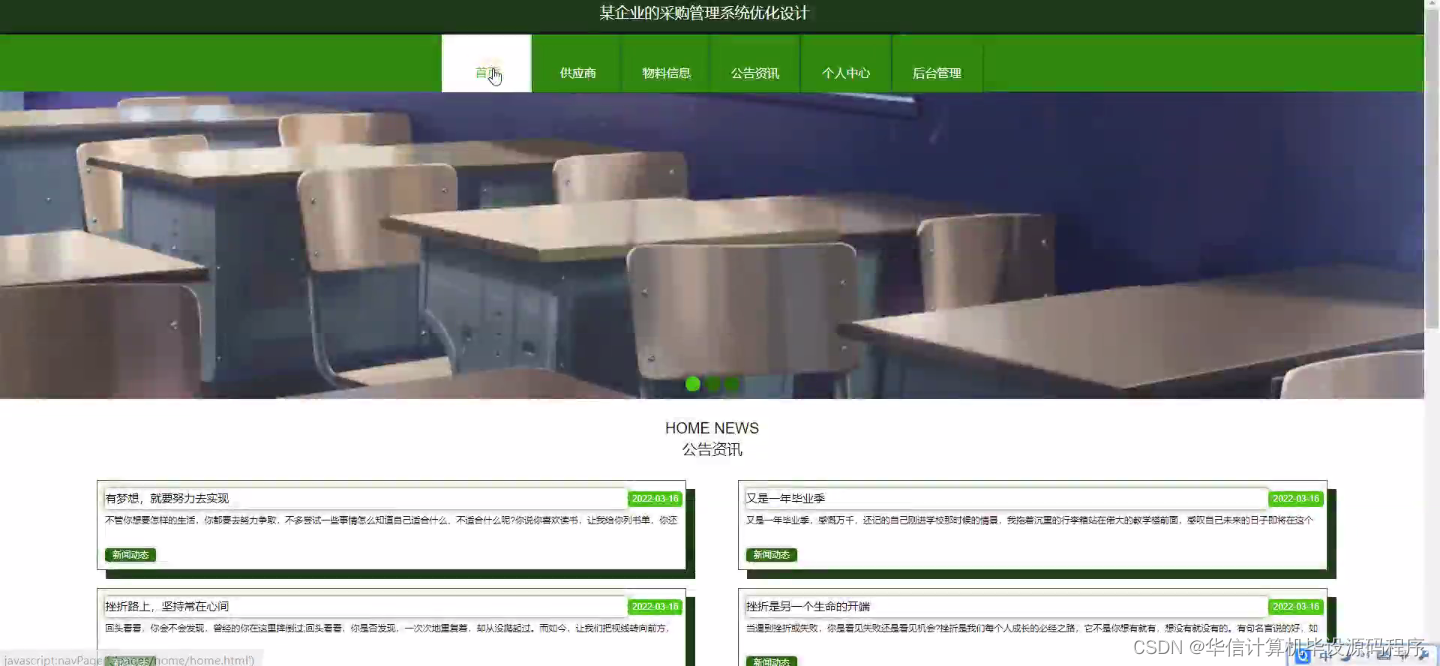Click the 新闻动态 tag on the first news card
The width and height of the screenshot is (1440, 666).
click(130, 555)
